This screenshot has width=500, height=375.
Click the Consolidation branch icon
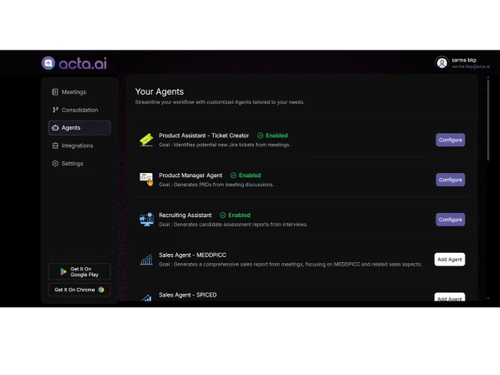55,110
